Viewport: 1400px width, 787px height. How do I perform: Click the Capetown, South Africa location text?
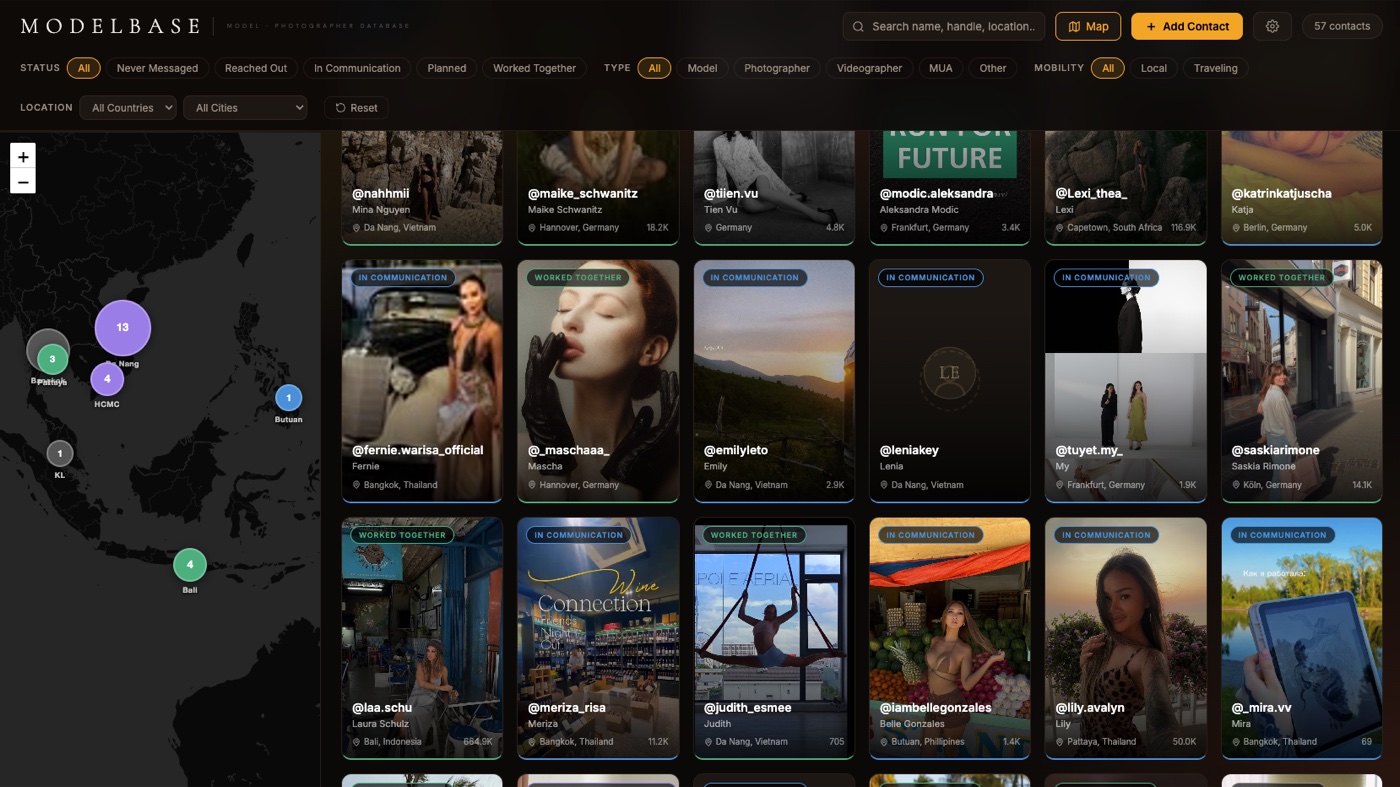click(x=1115, y=228)
